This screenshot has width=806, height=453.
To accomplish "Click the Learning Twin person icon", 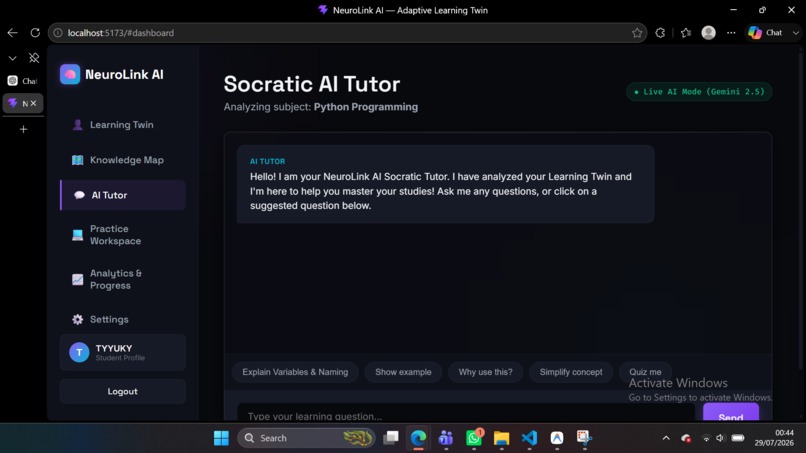I will tap(78, 125).
